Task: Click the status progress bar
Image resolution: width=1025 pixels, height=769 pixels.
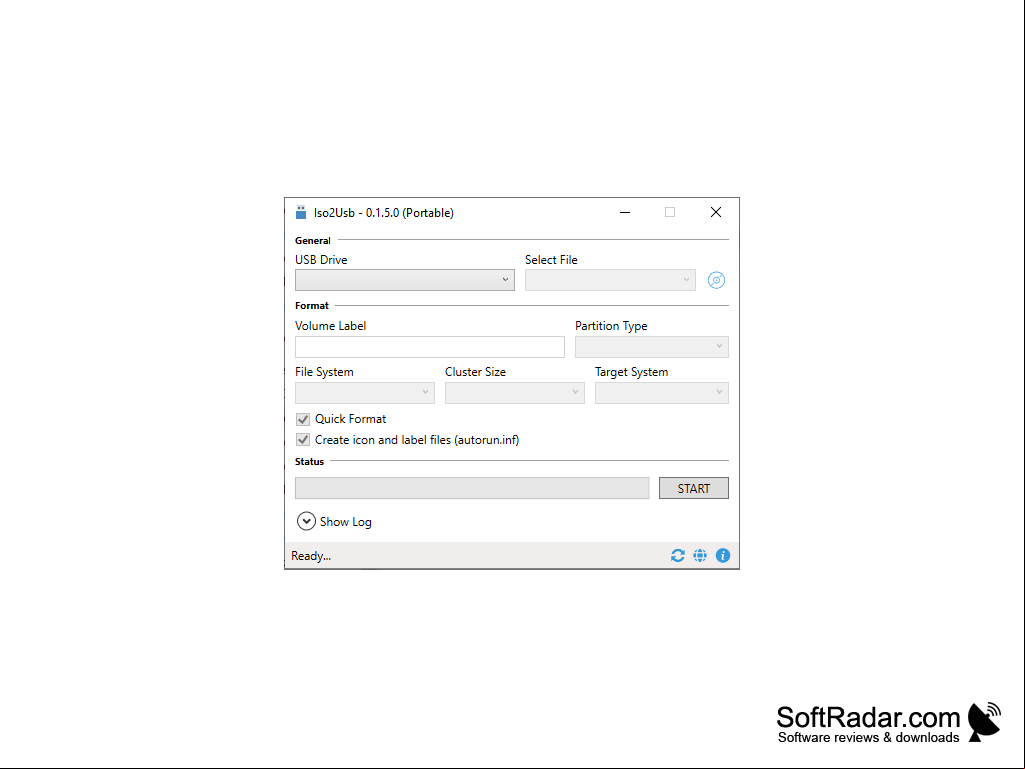Action: pos(472,488)
